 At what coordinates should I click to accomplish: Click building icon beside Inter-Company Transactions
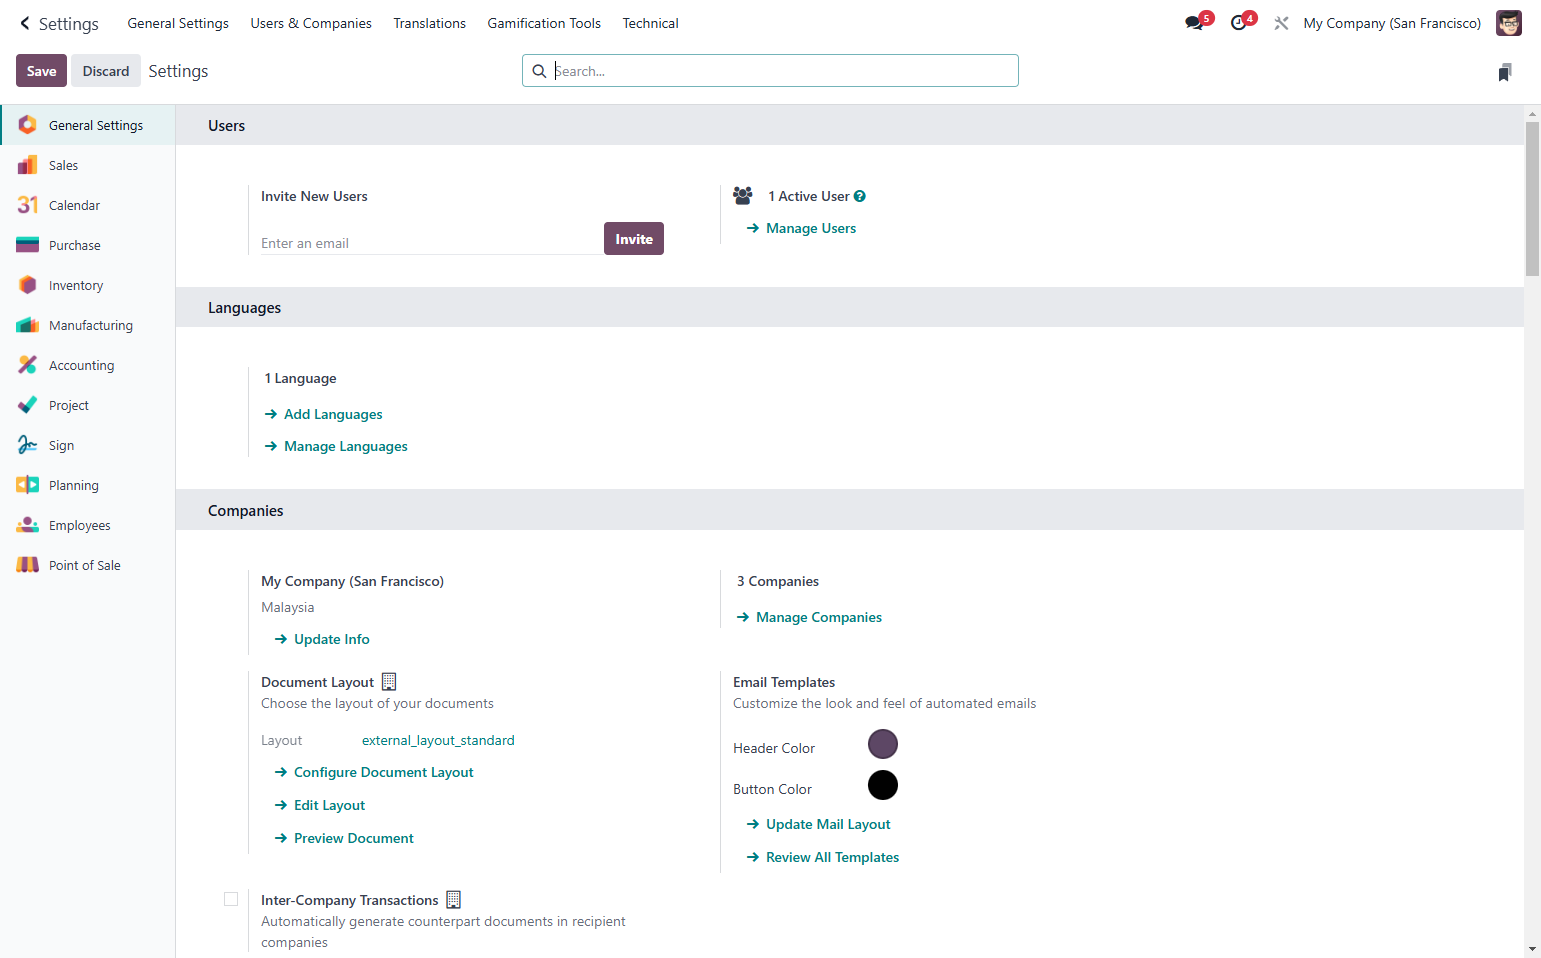(x=454, y=899)
